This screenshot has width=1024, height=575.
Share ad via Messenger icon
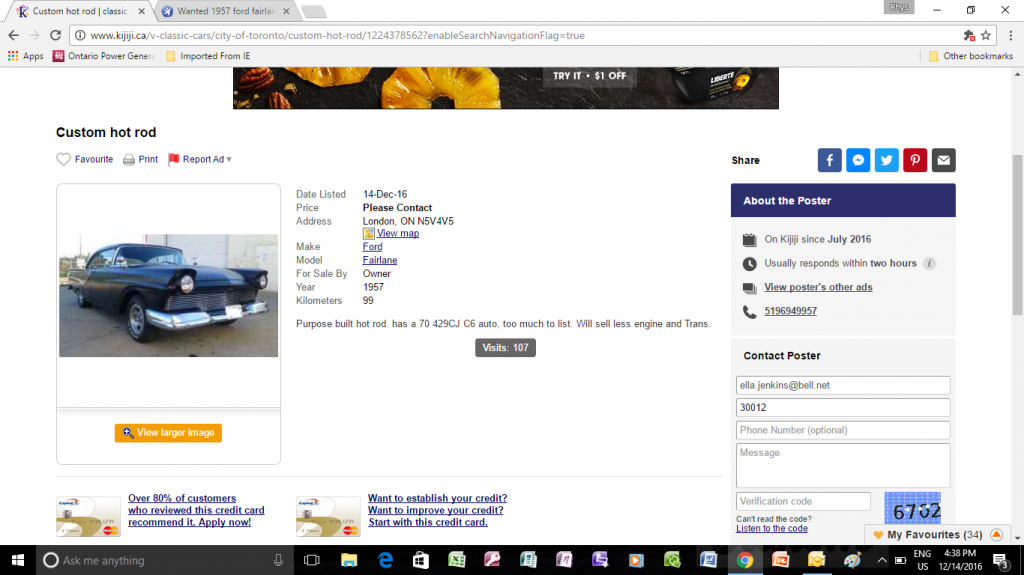coord(858,160)
